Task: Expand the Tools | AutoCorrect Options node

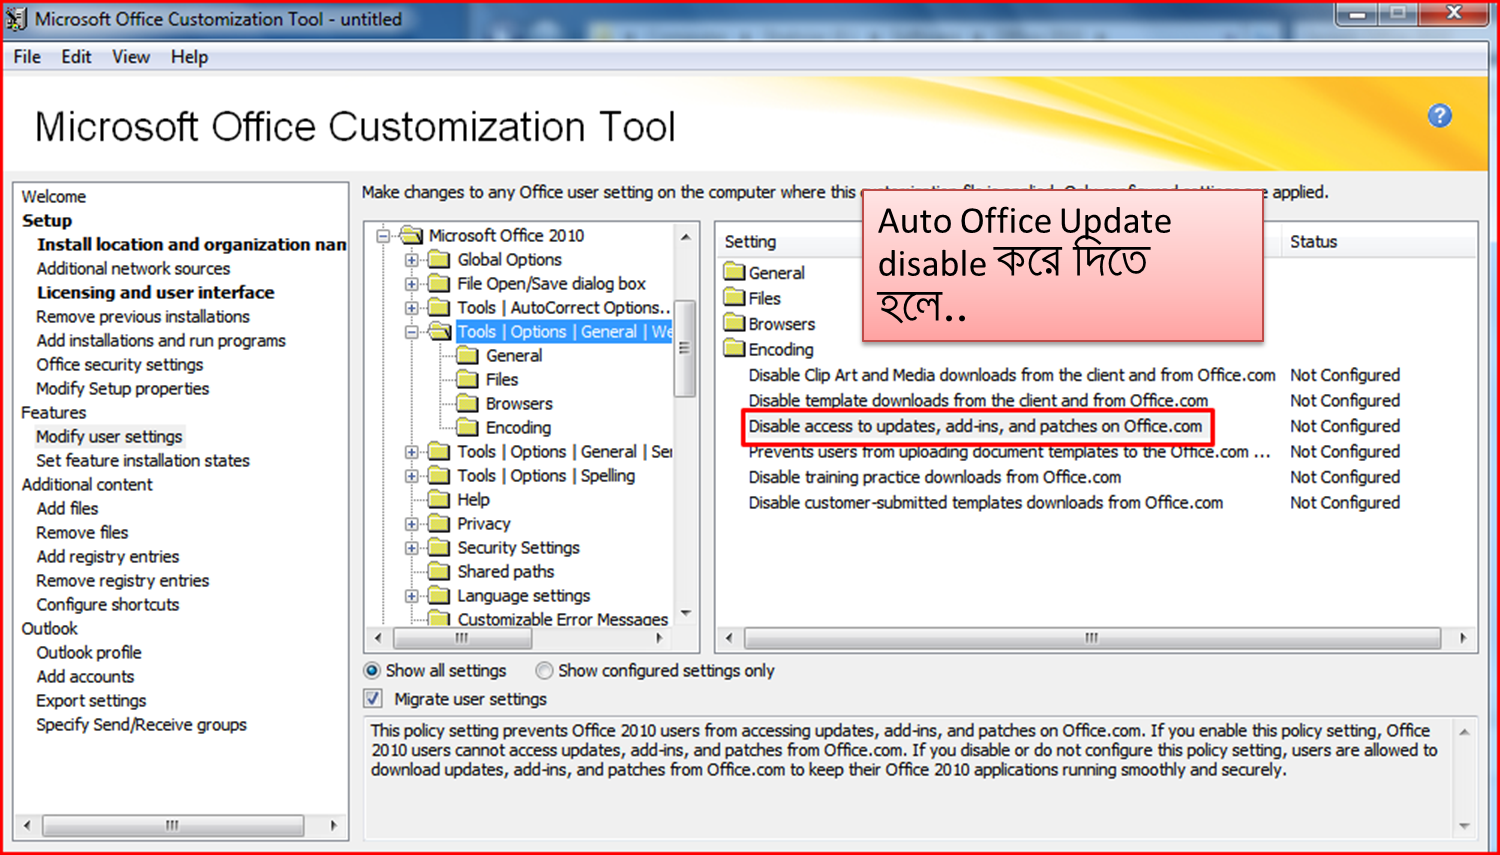Action: click(411, 308)
